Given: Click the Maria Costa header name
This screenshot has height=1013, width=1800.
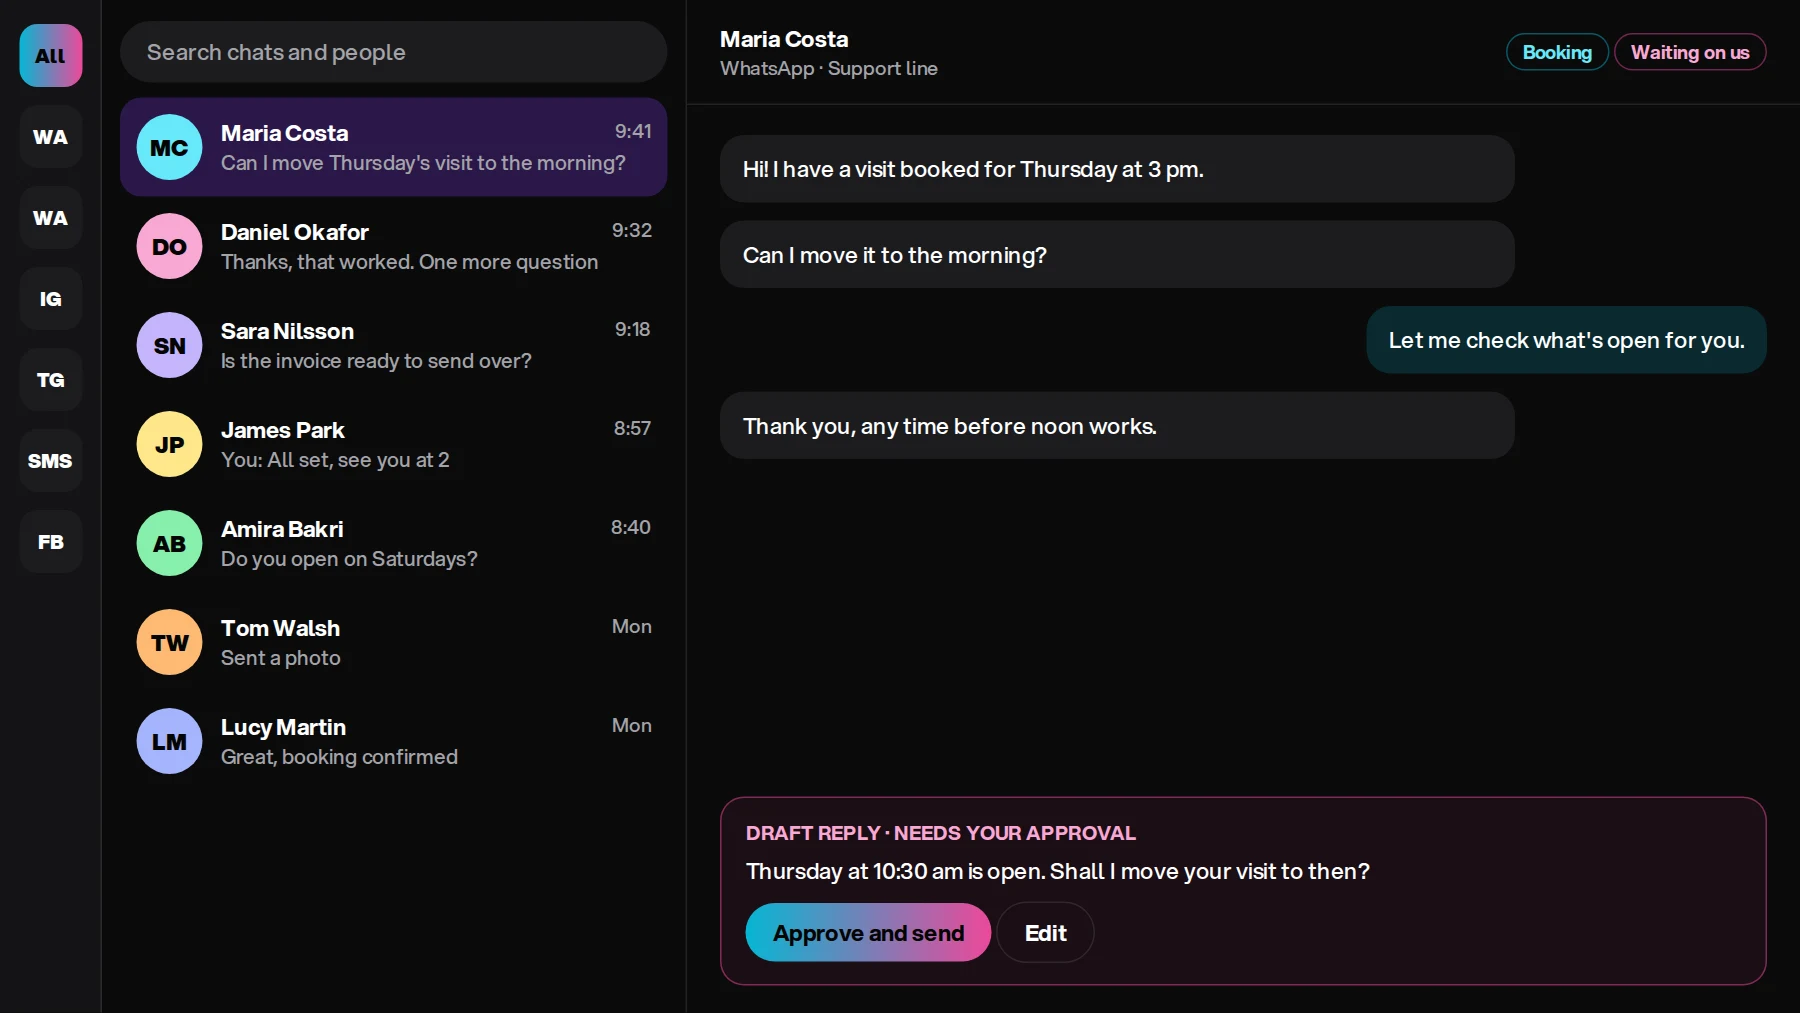Looking at the screenshot, I should click(x=784, y=39).
